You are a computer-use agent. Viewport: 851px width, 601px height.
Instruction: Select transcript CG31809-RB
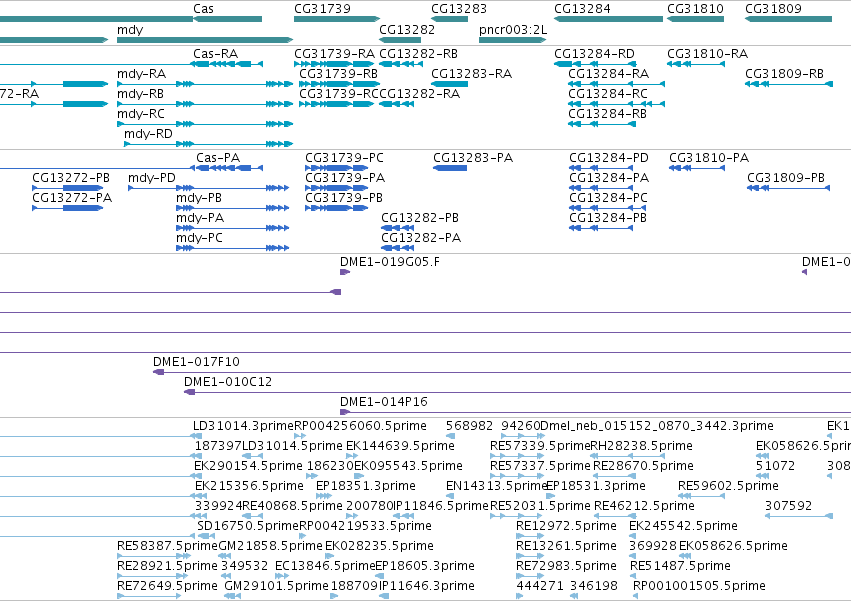coord(784,74)
